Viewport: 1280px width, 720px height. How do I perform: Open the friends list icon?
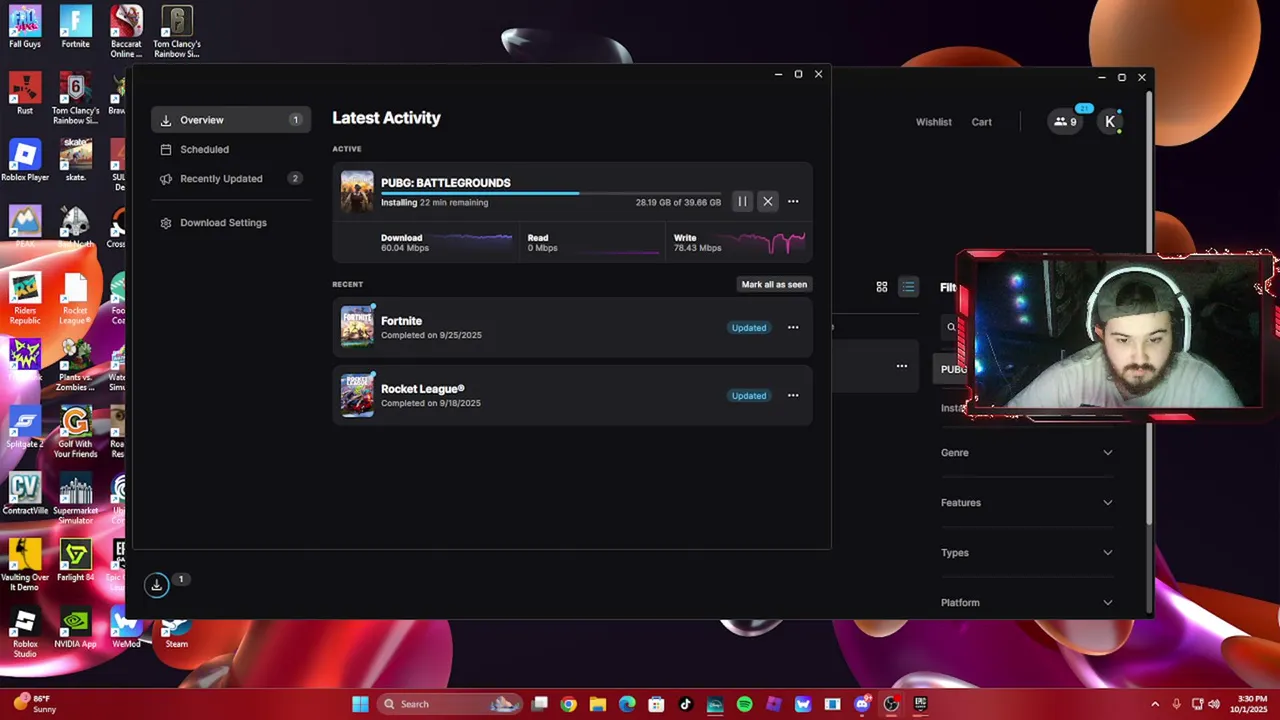1066,122
